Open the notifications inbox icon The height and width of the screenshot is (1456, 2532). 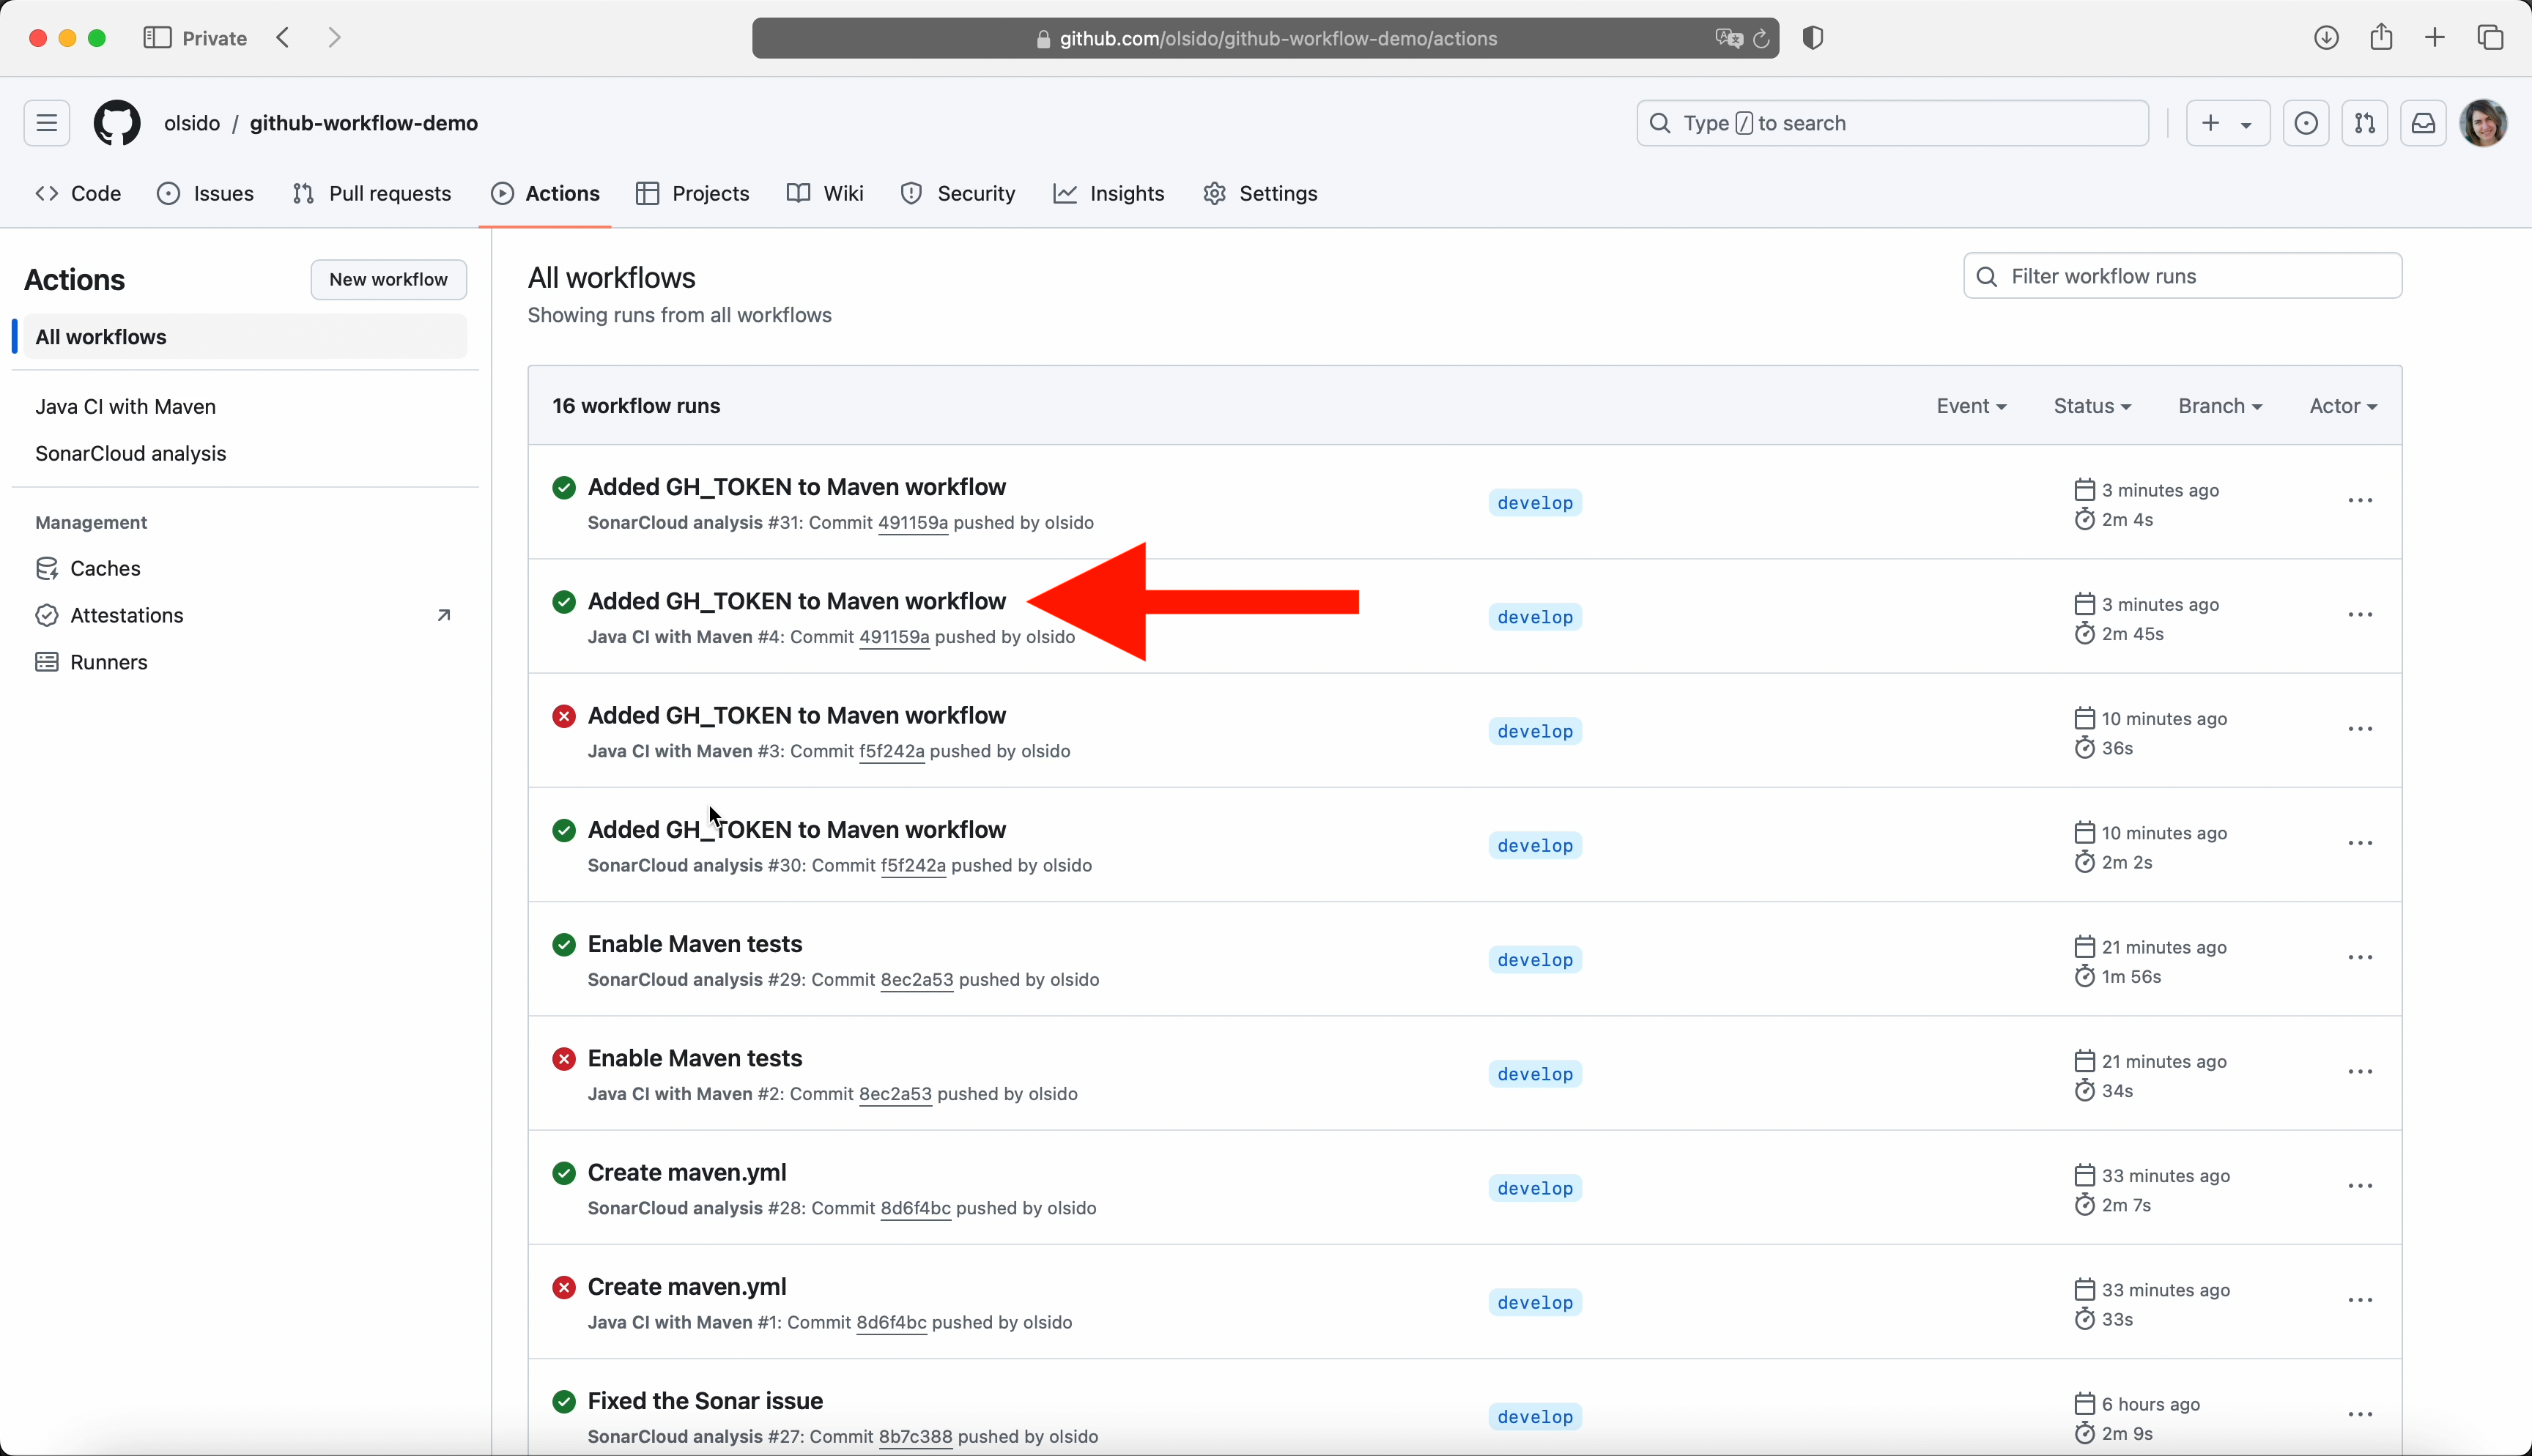2423,123
